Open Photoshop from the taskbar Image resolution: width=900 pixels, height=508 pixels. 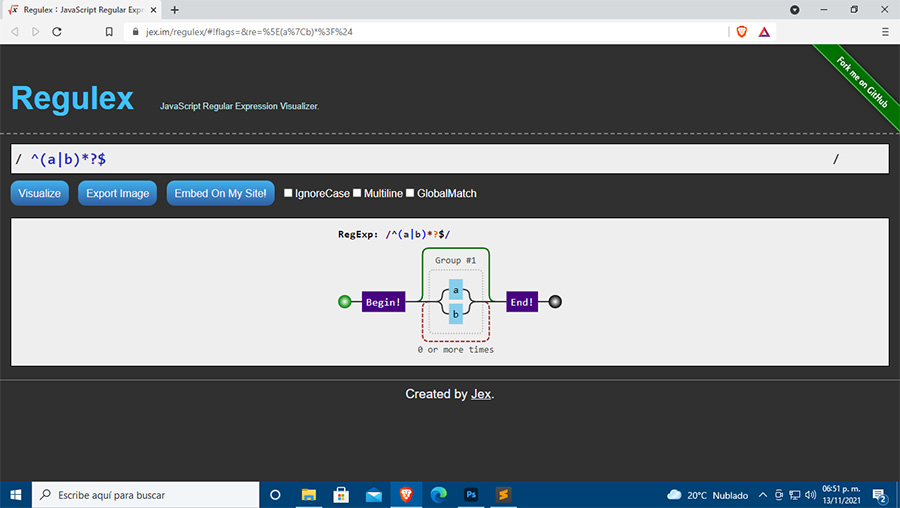[471, 494]
